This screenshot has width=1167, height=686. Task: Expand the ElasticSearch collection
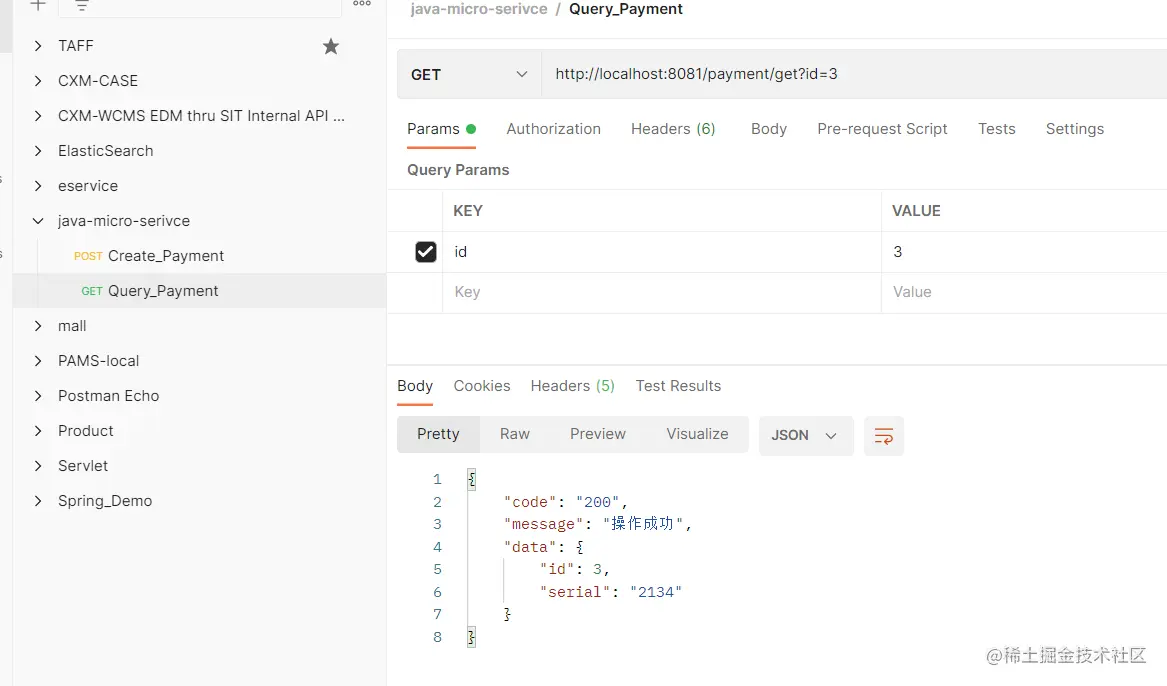tap(38, 151)
